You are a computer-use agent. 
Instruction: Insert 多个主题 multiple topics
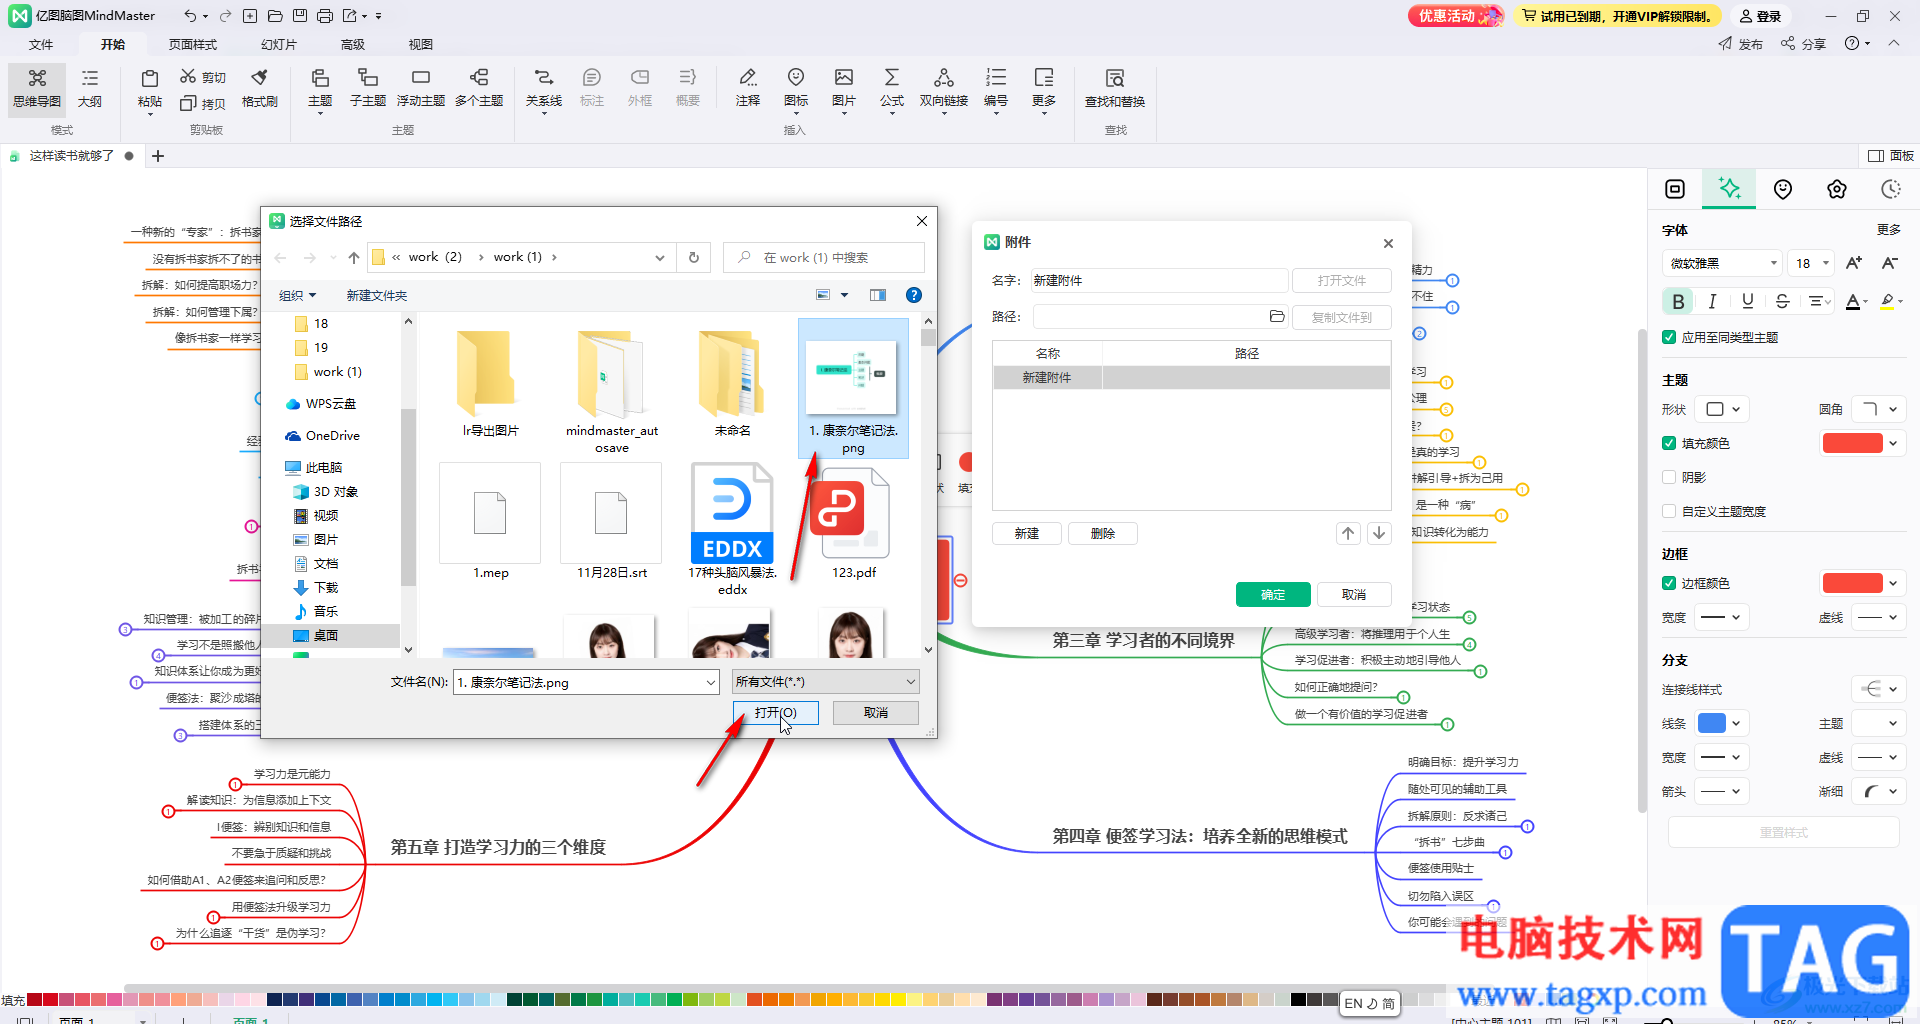click(x=479, y=88)
